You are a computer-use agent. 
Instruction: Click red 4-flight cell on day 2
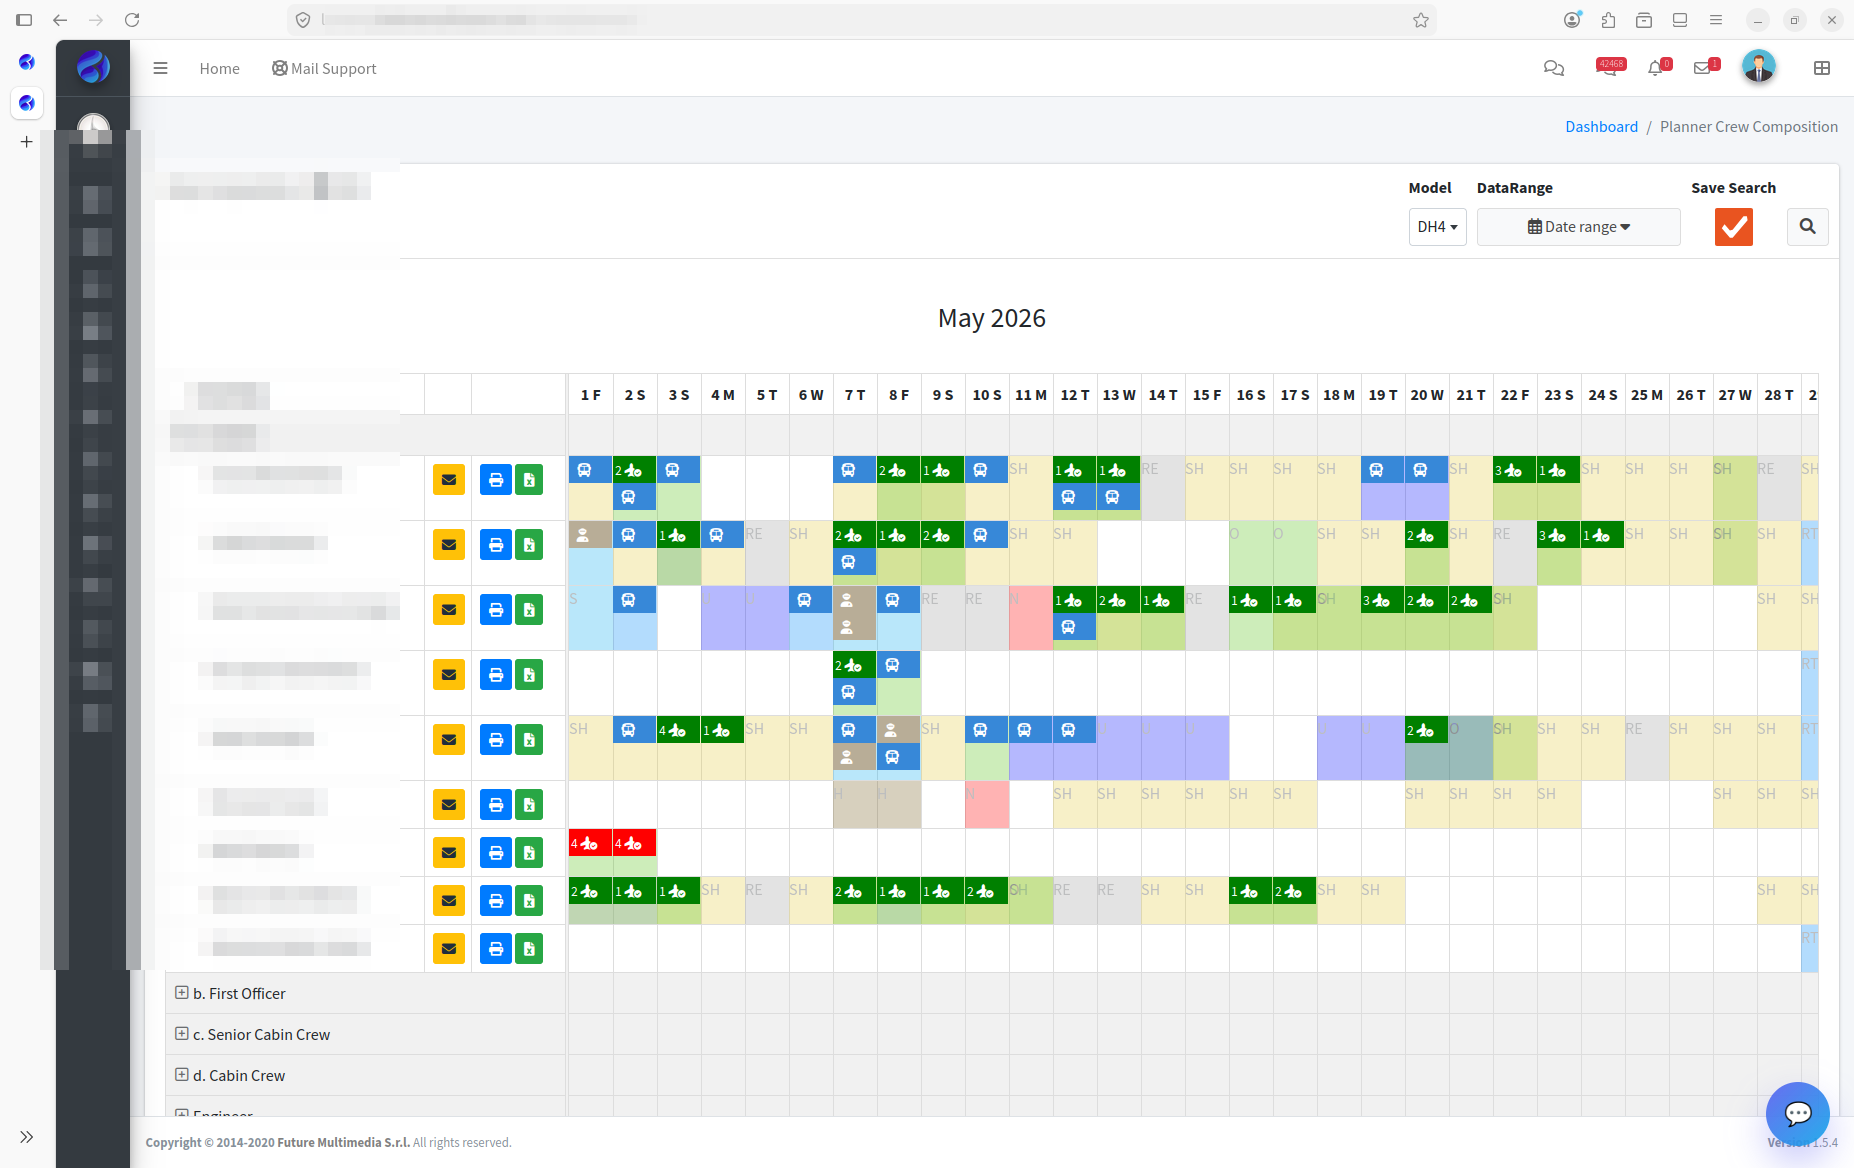pos(634,843)
